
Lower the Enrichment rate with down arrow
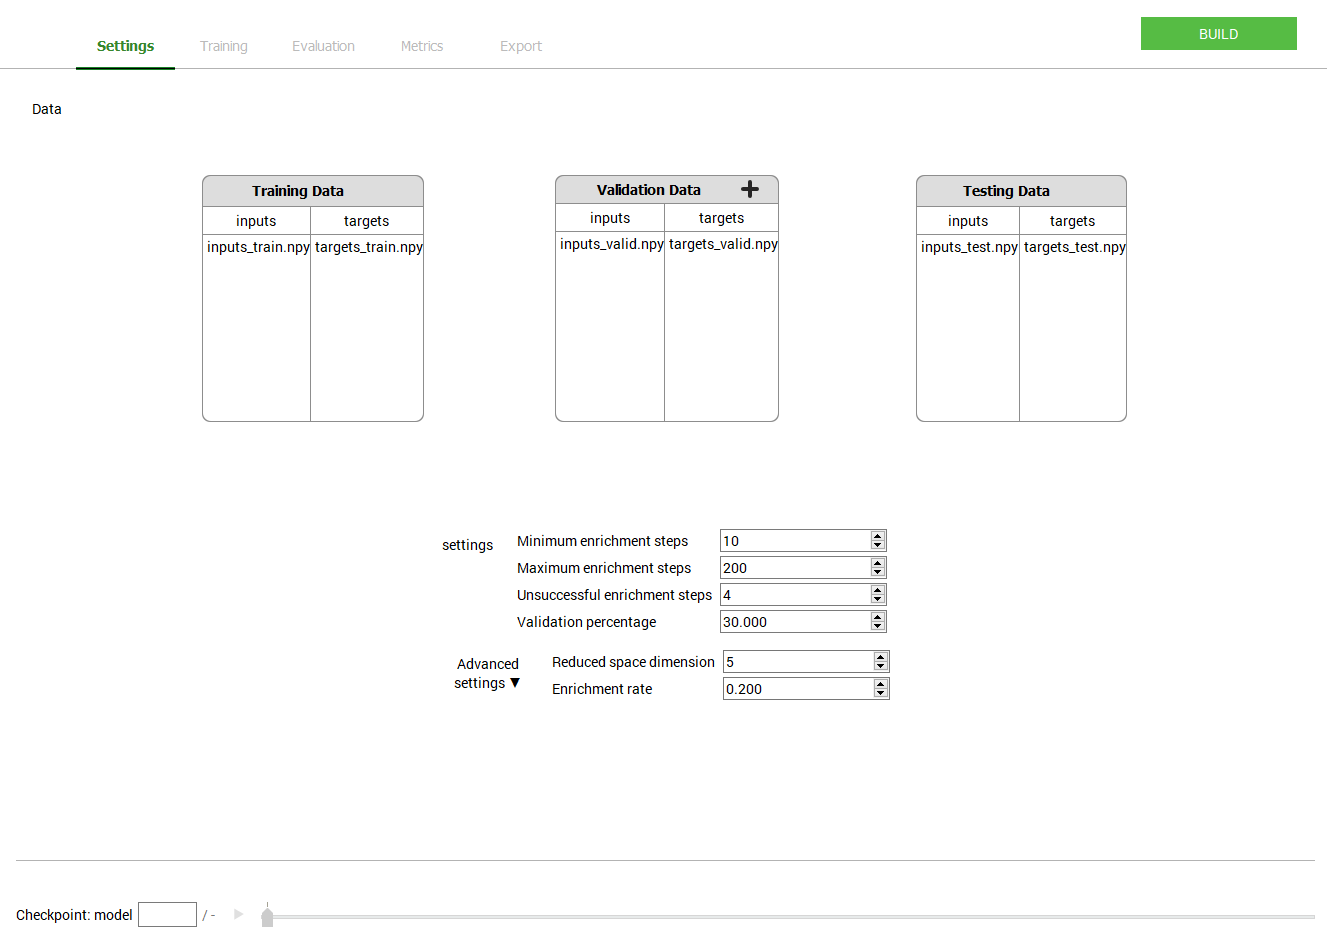tap(881, 693)
